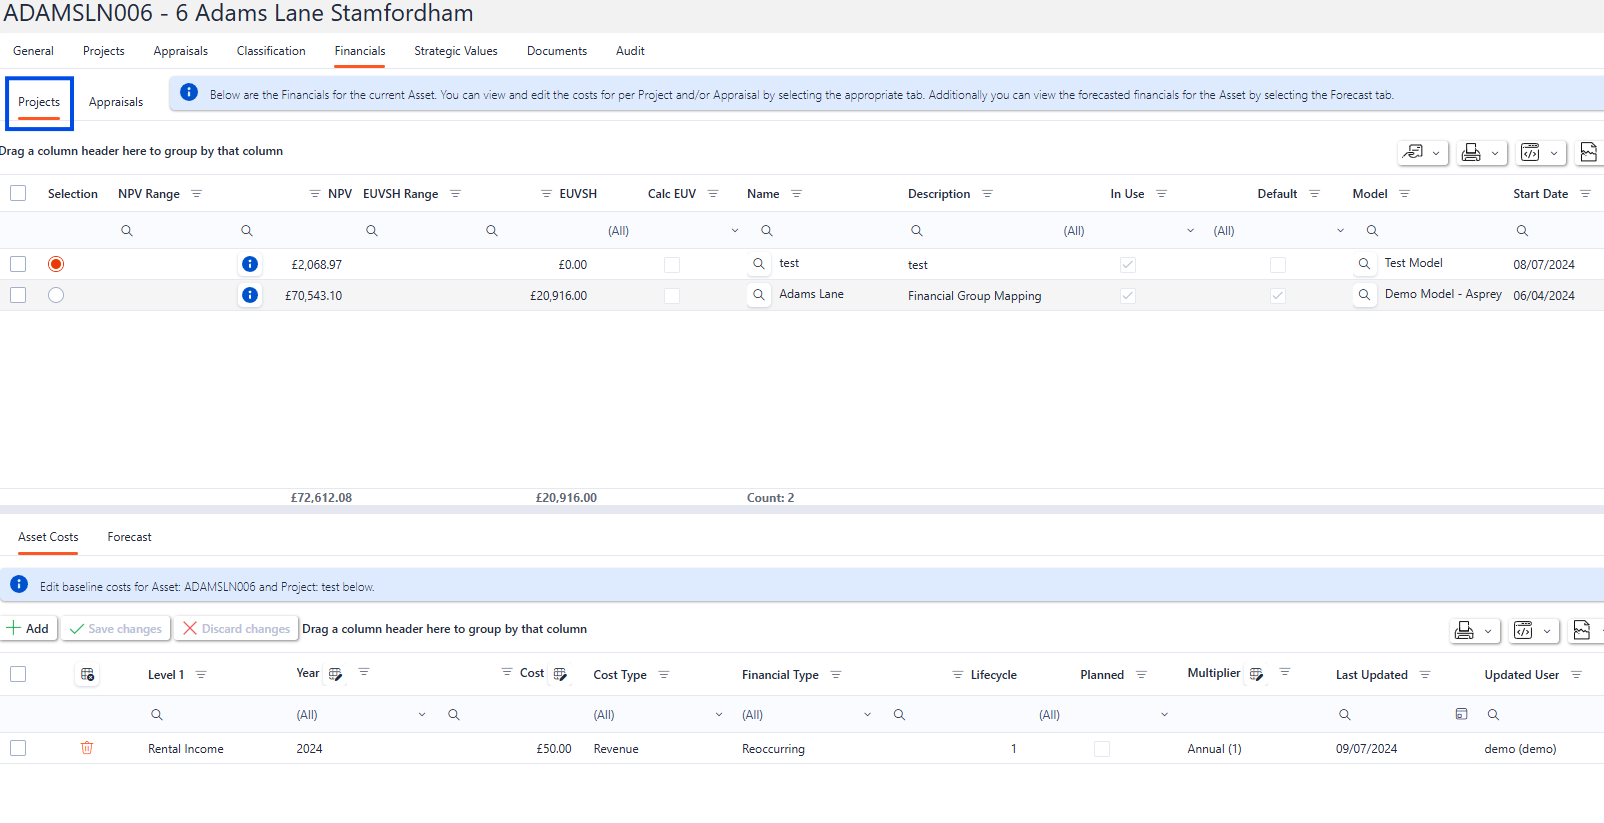Switch to the Forecast tab

pyautogui.click(x=129, y=537)
